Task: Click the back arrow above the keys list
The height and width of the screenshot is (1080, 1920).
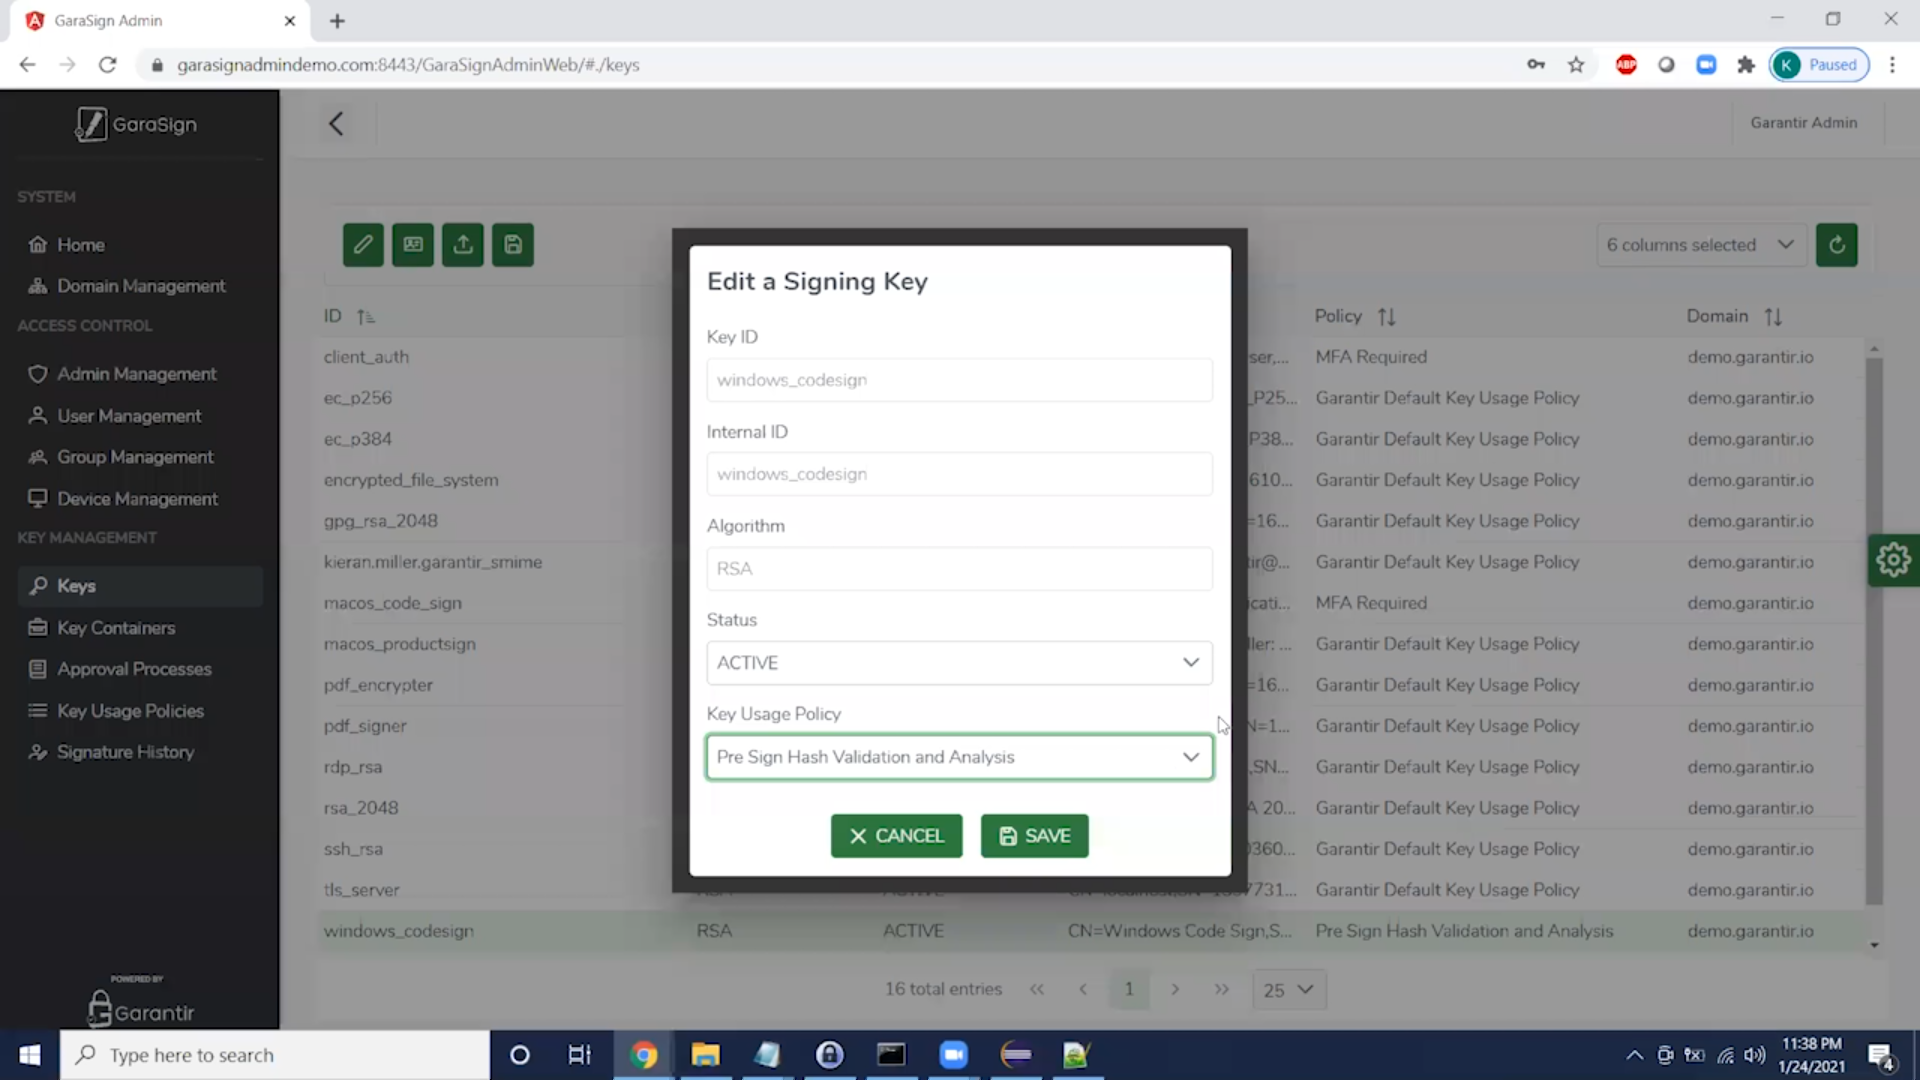Action: (336, 123)
